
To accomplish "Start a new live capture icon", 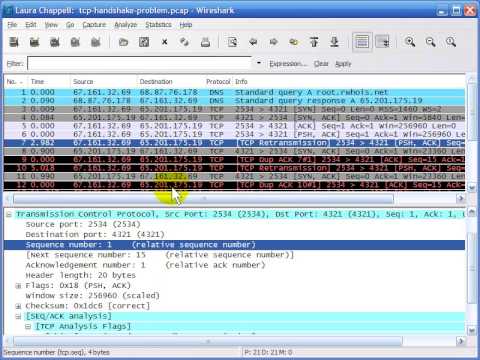I will (55, 42).
